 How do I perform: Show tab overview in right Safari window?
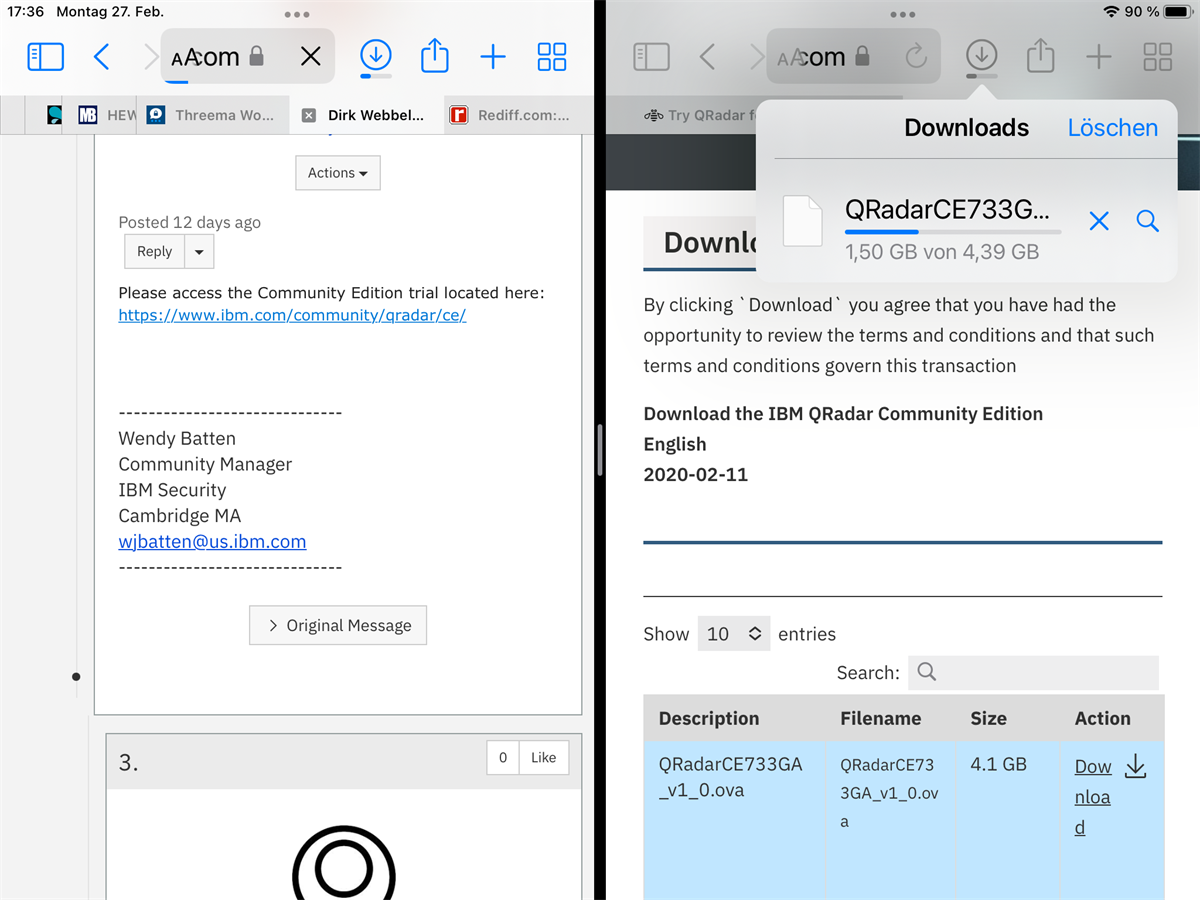[x=1158, y=56]
